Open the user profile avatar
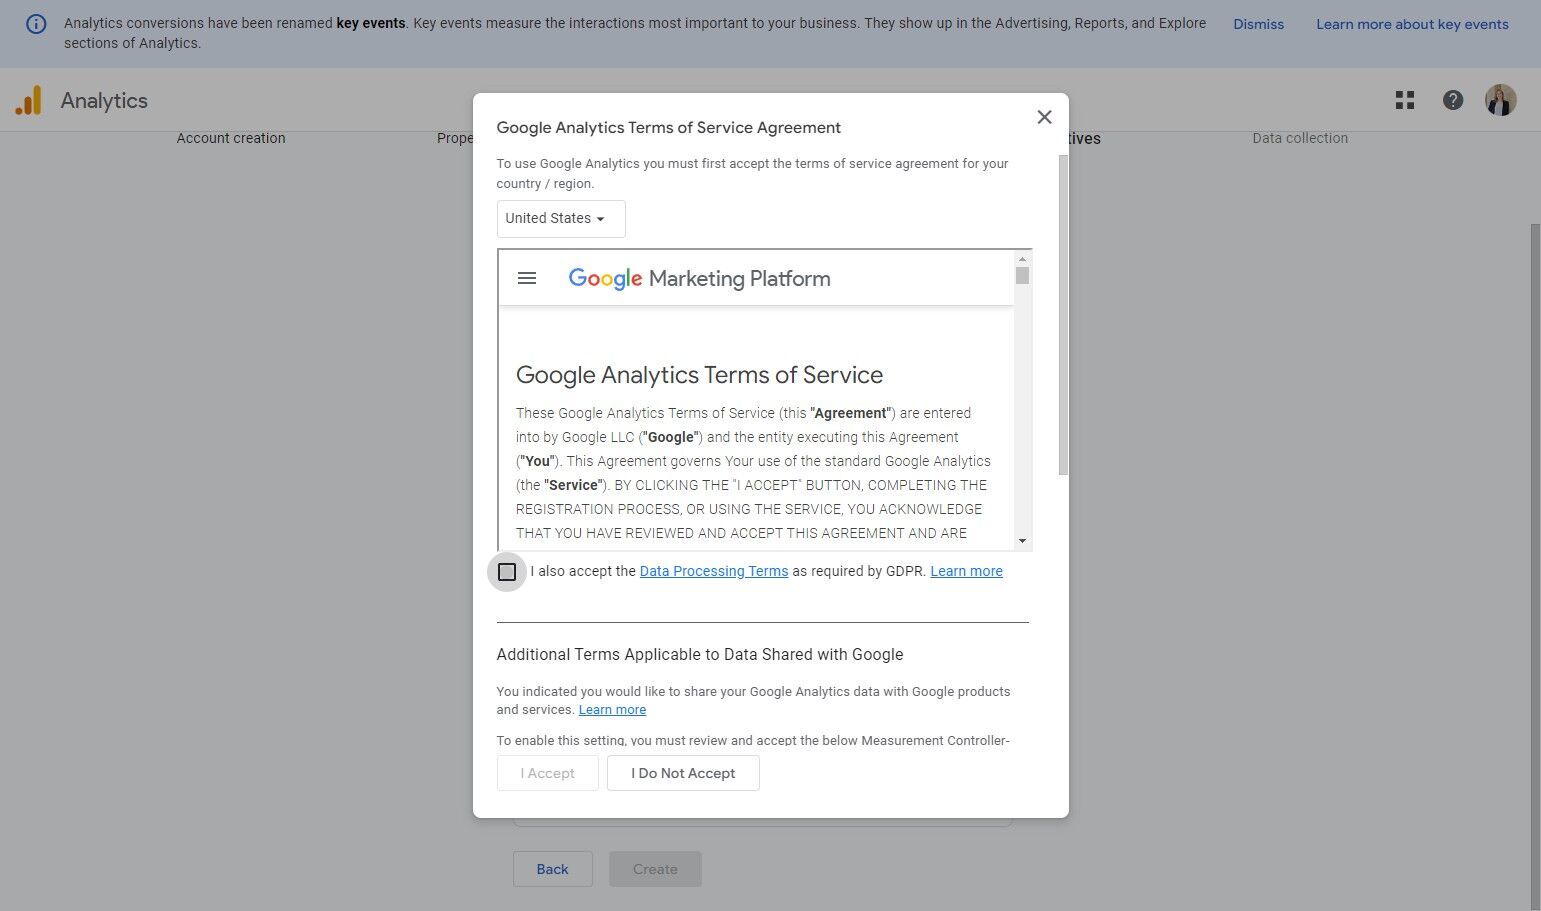Image resolution: width=1541 pixels, height=911 pixels. [1500, 100]
